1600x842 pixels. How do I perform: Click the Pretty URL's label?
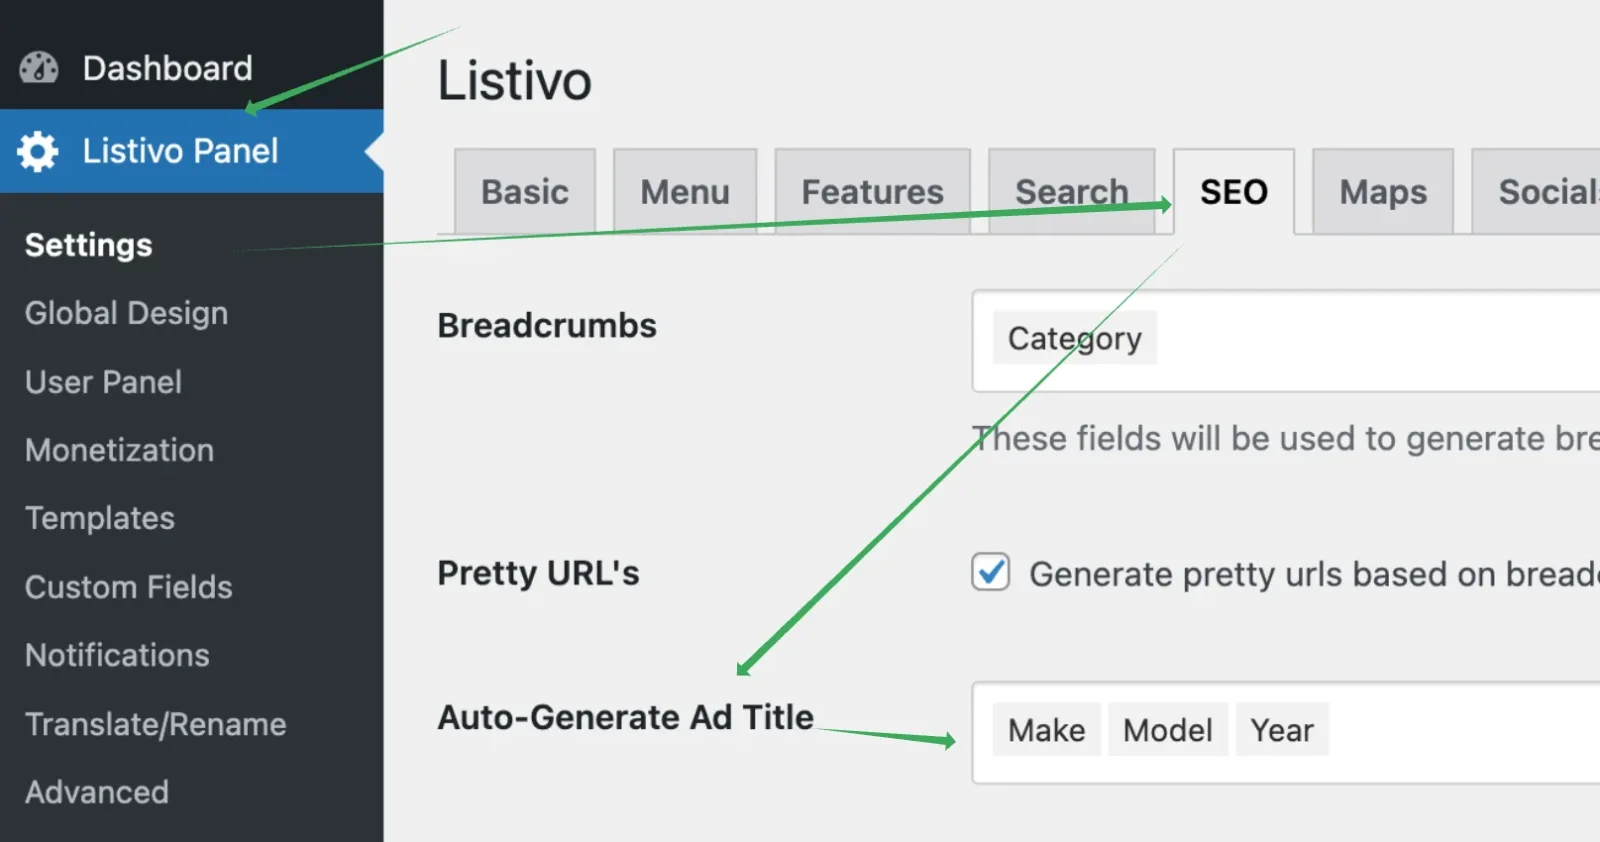tap(538, 573)
